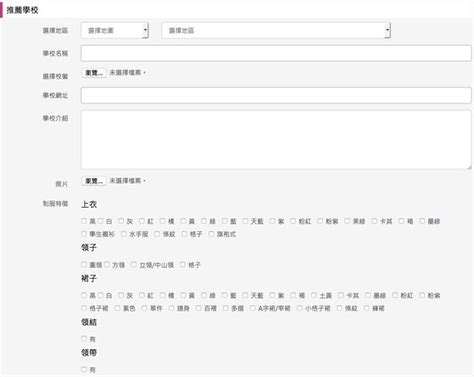Check 褐 in the 上衣 row

pyautogui.click(x=402, y=221)
